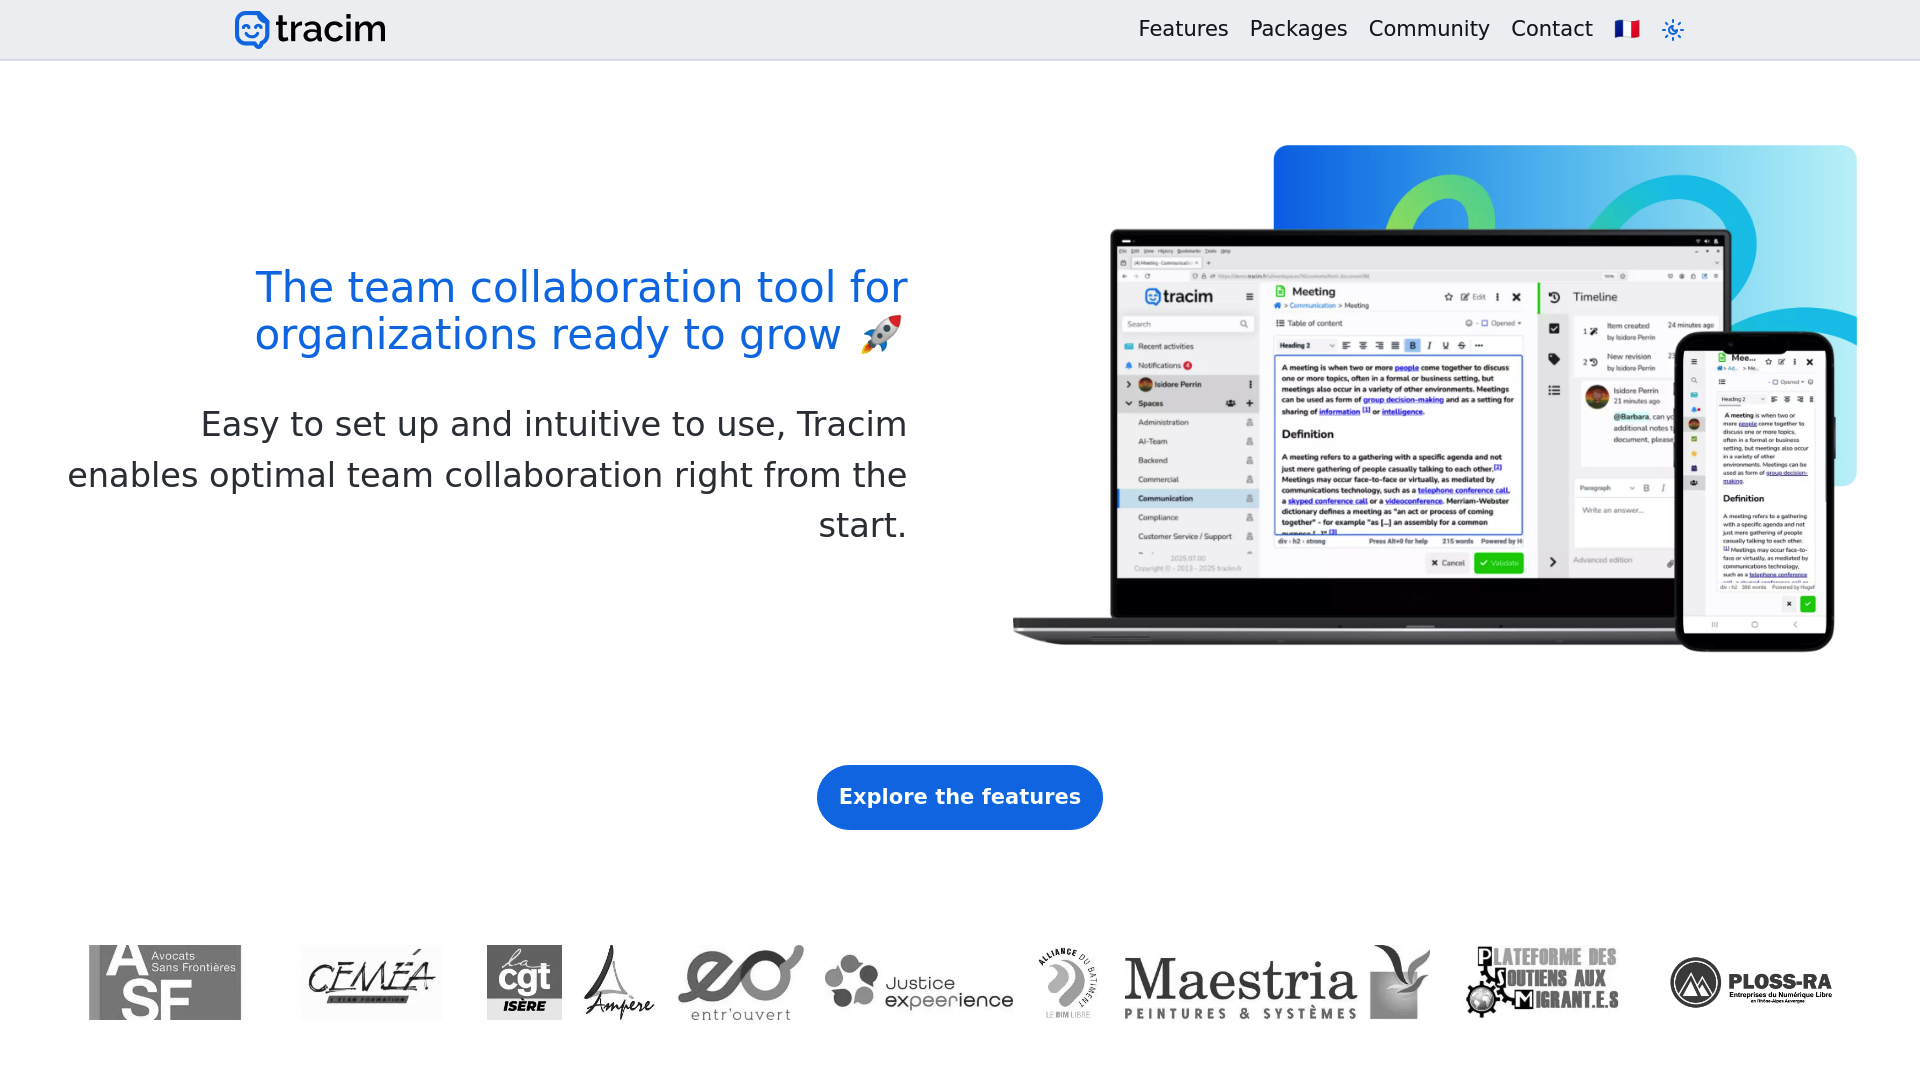The height and width of the screenshot is (1080, 1920).
Task: Toggle bold formatting in the text editor
Action: click(x=1413, y=345)
